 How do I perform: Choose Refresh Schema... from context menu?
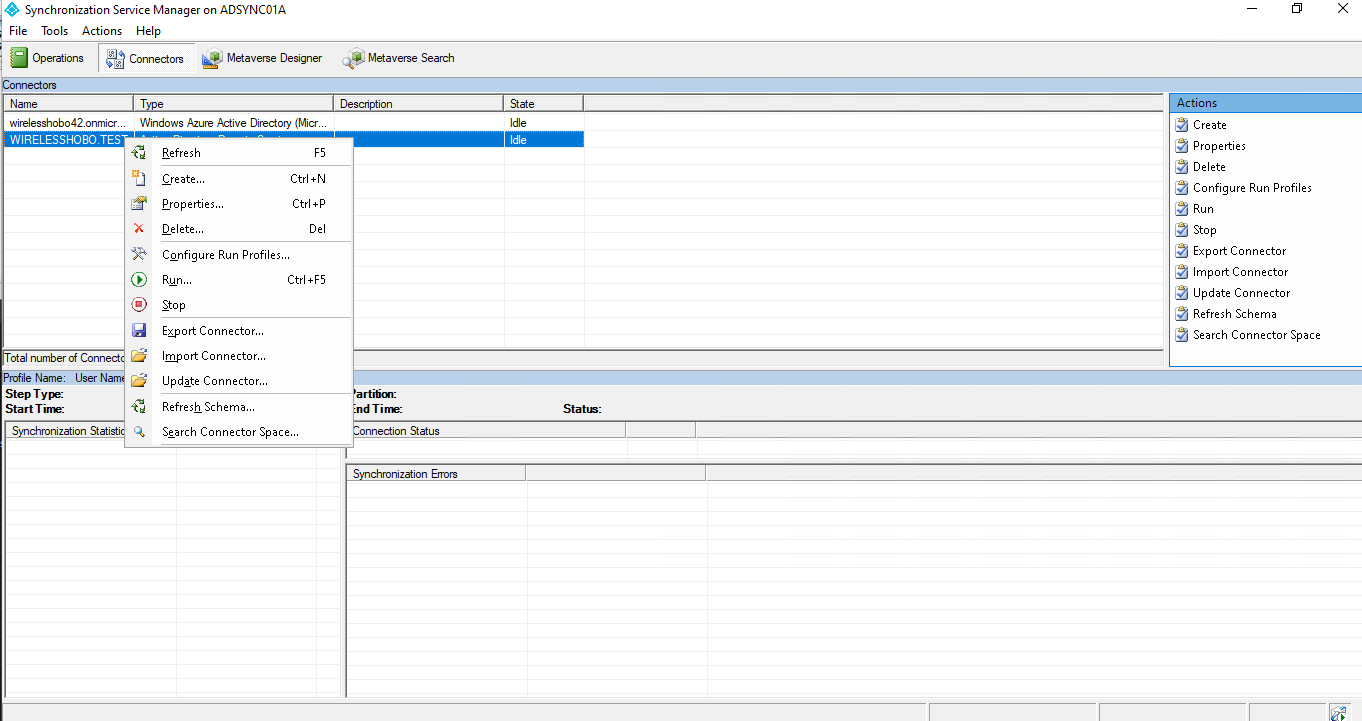(208, 407)
